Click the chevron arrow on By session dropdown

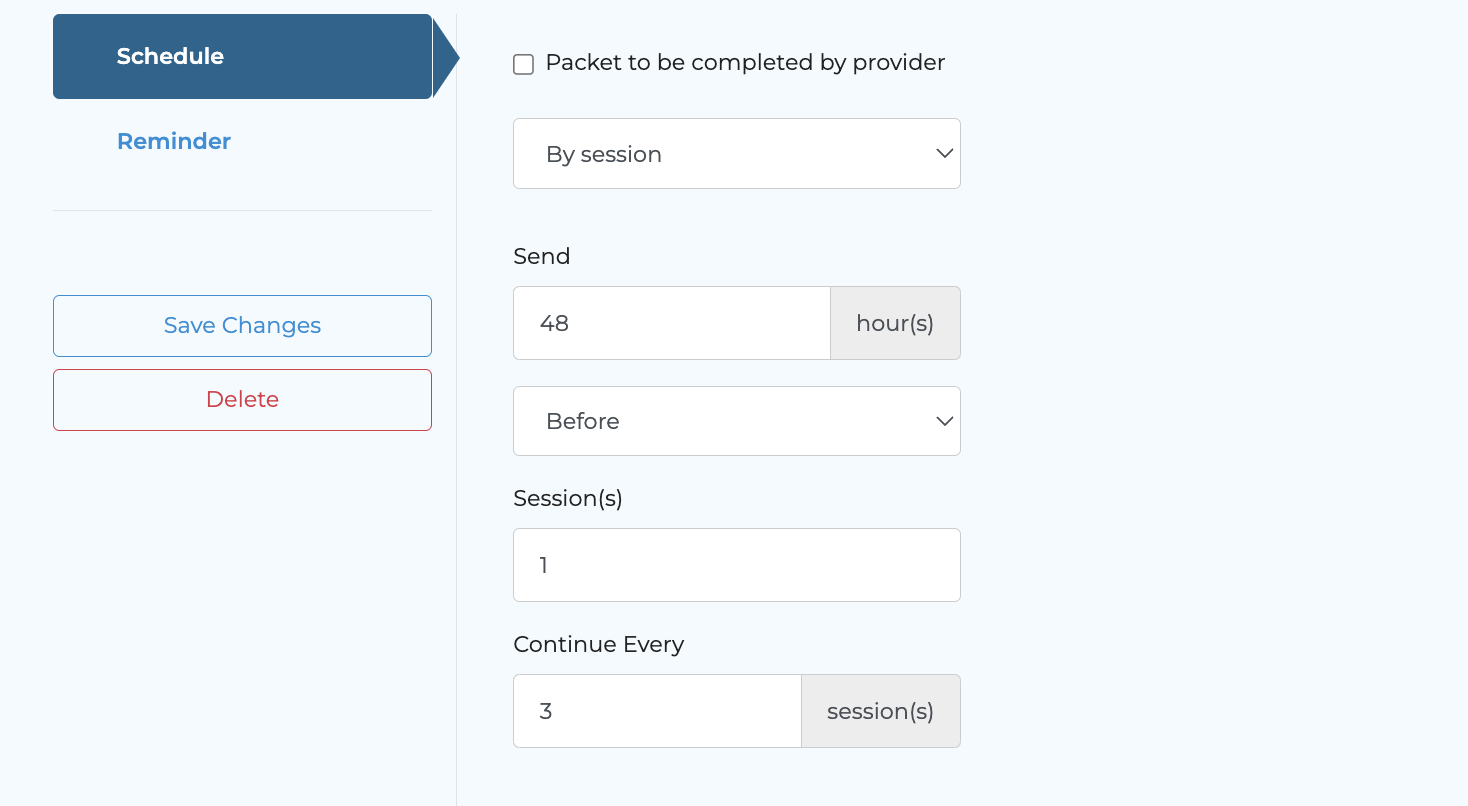944,153
